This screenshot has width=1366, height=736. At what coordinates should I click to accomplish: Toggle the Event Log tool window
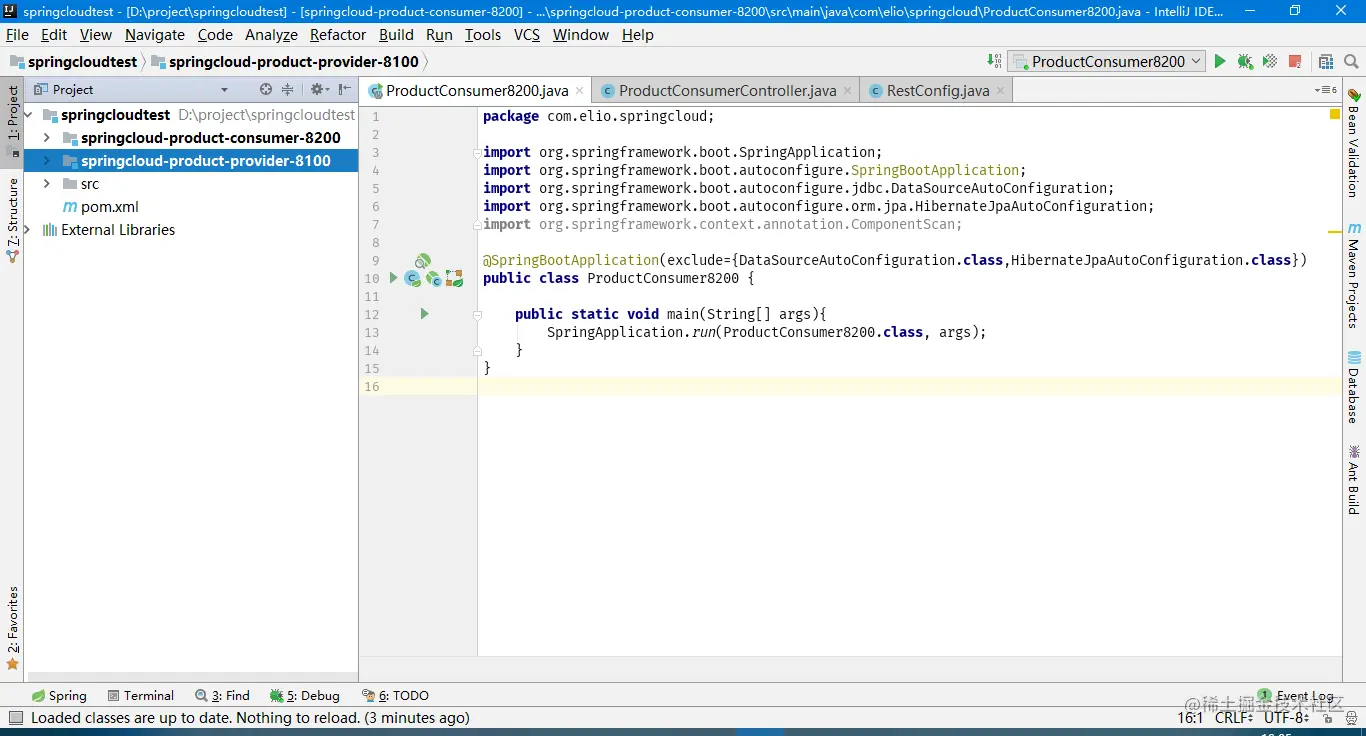[x=1296, y=696]
